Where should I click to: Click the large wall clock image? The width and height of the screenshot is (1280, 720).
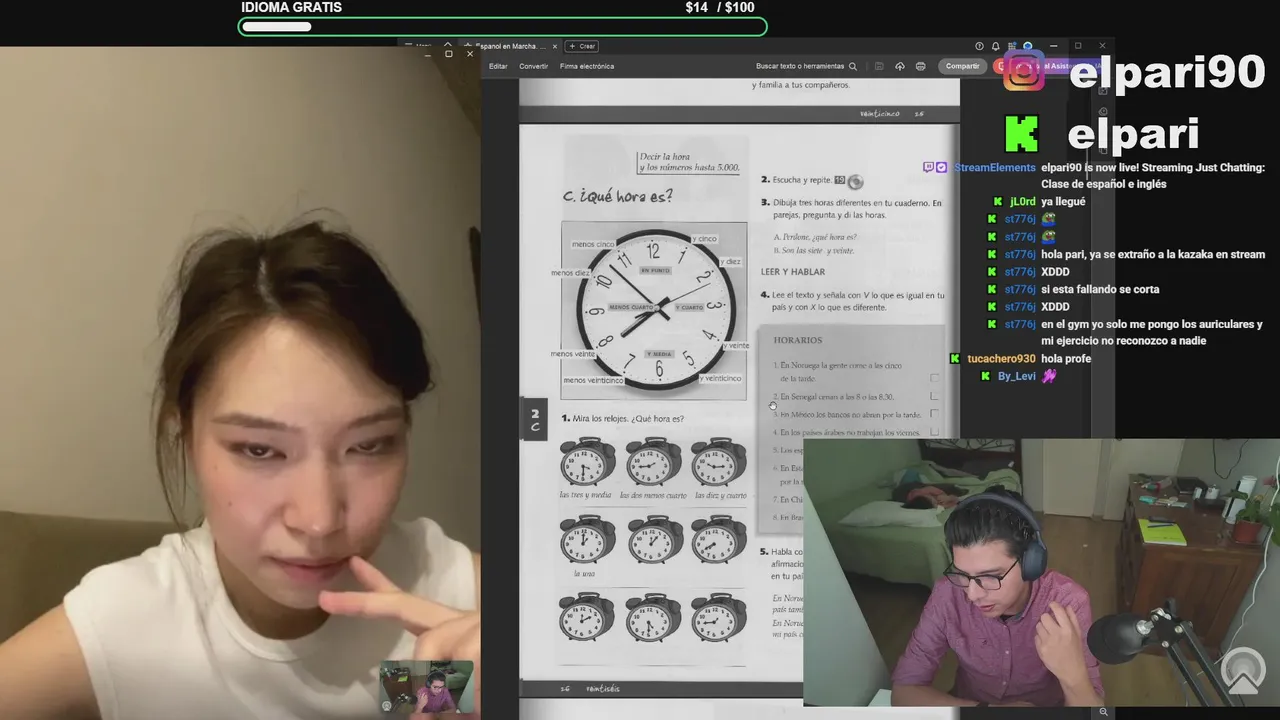[x=654, y=311]
